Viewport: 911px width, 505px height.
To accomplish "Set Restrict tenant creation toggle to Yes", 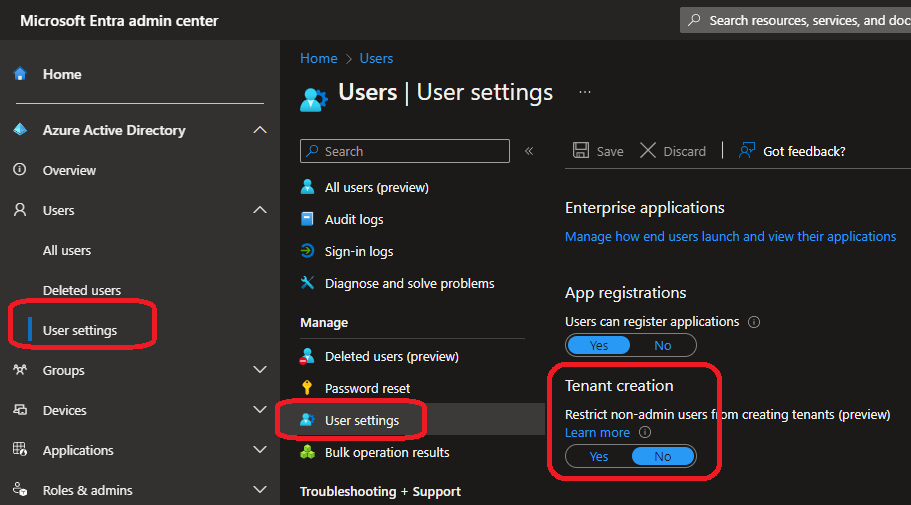I will click(598, 456).
